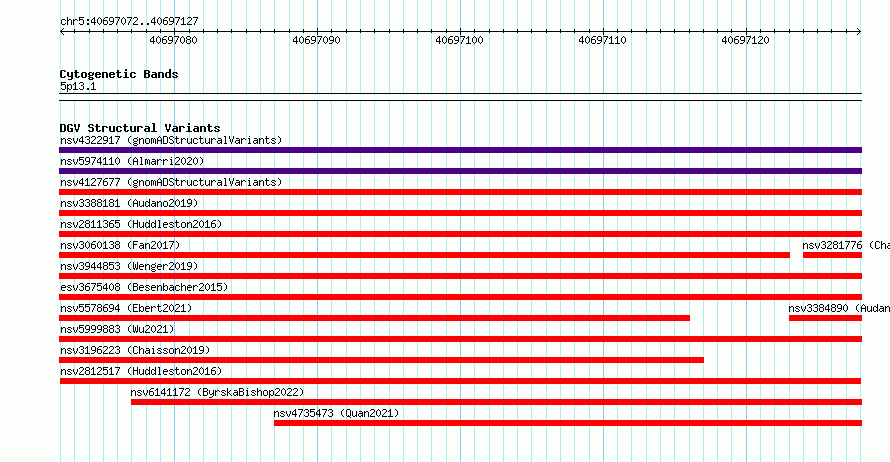Screen dimensions: 890x462
Task: Click ruler position 40697110
Action: pyautogui.click(x=602, y=40)
